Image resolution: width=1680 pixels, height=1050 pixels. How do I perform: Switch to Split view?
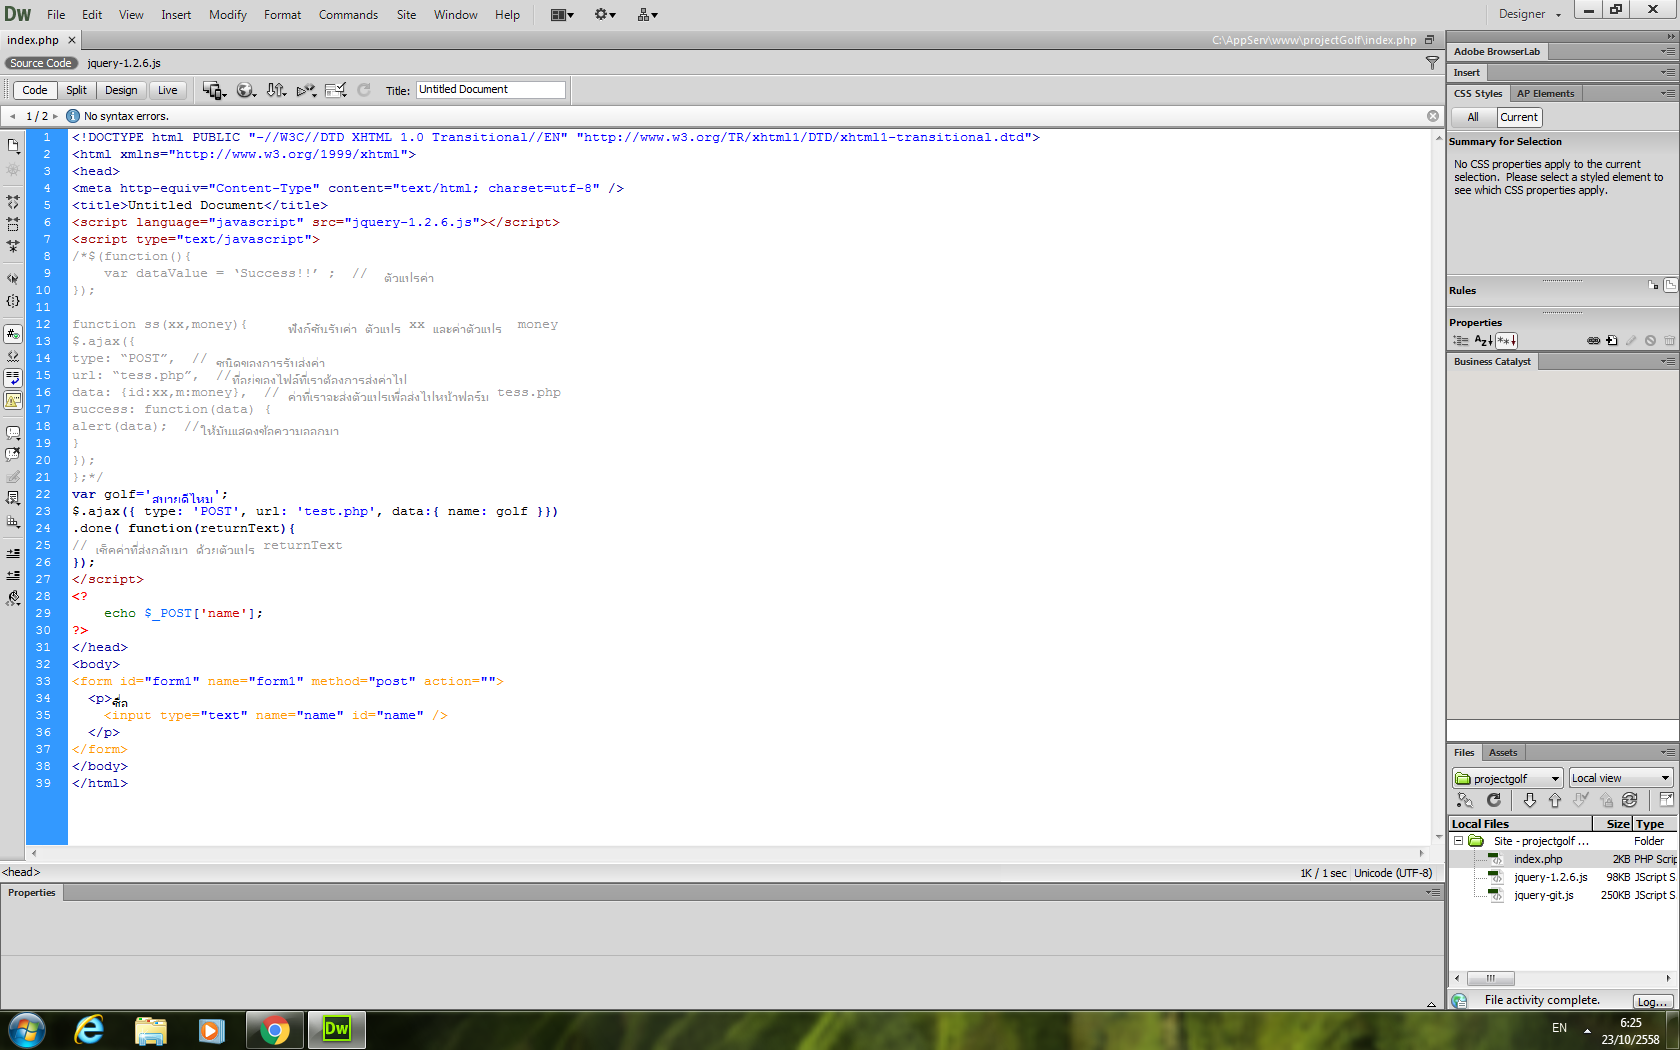click(76, 90)
